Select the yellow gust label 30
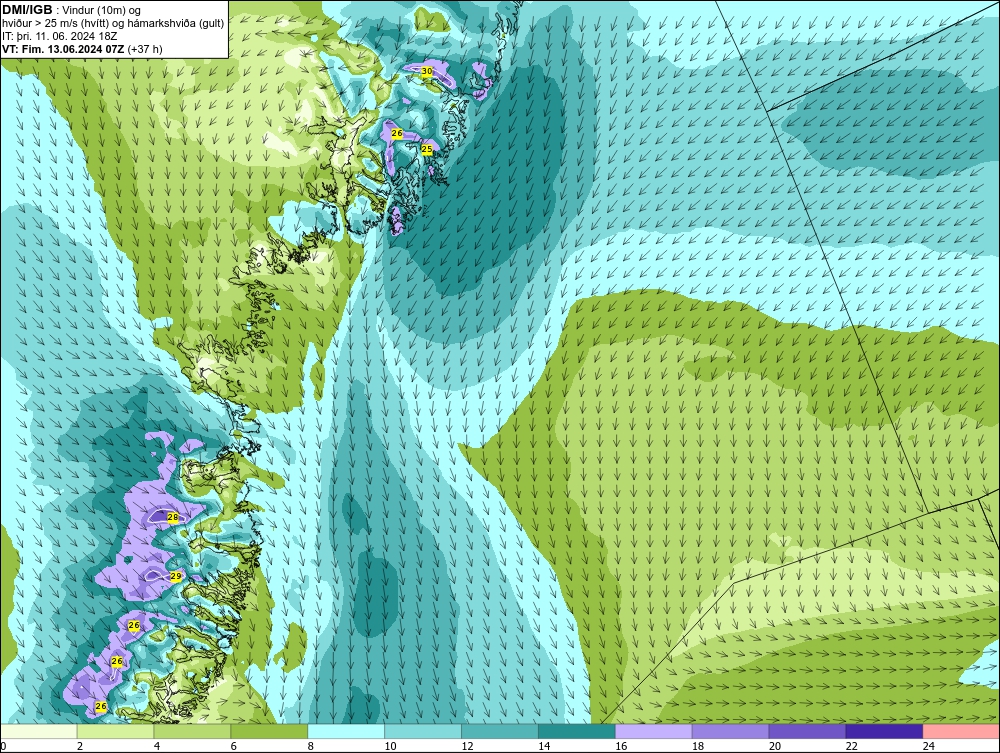Image resolution: width=1000 pixels, height=753 pixels. 427,71
